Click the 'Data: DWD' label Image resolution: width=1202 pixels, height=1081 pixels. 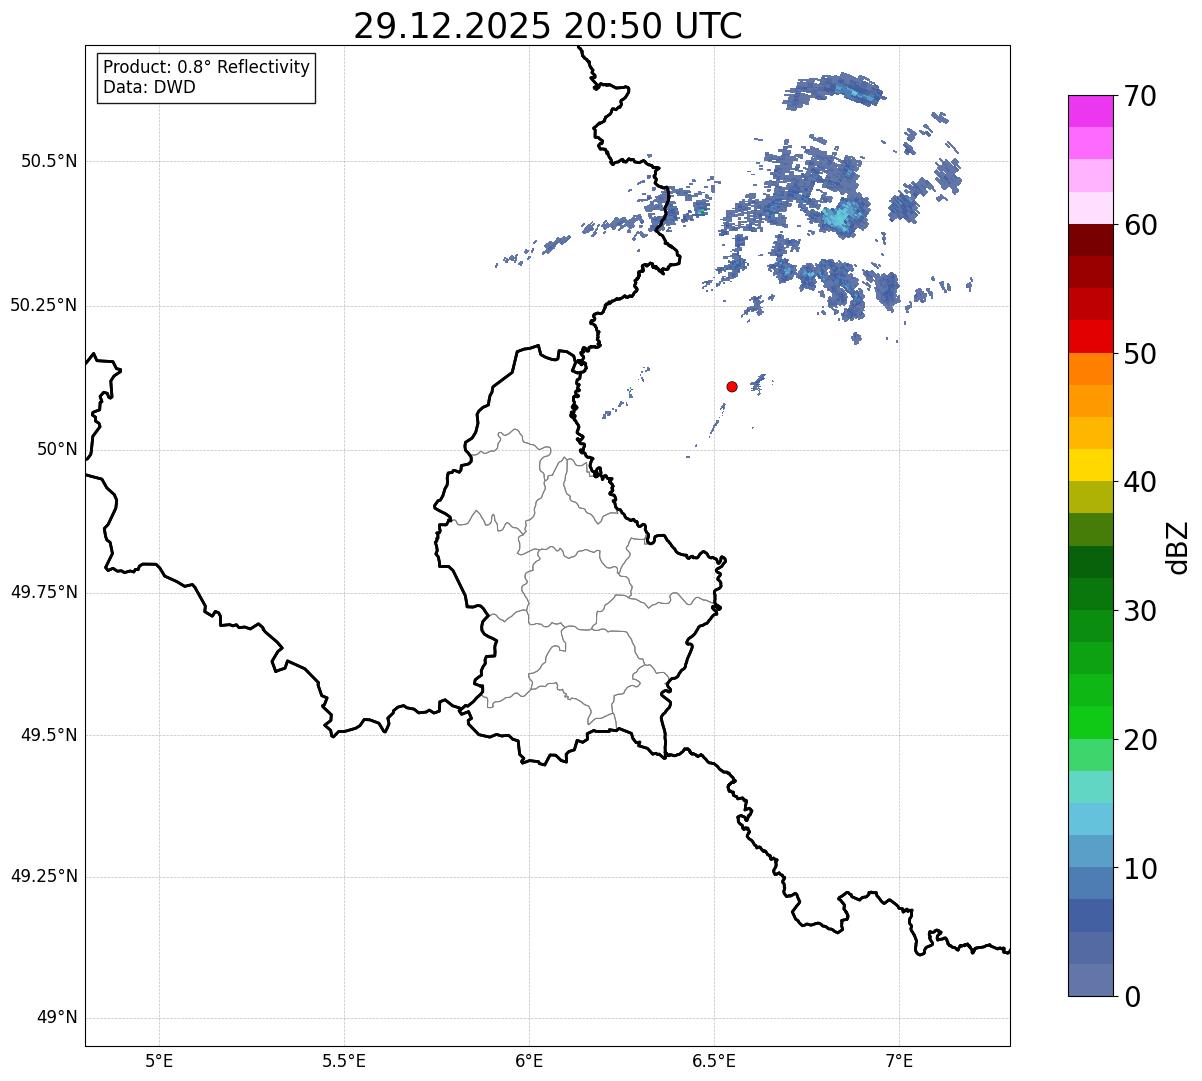tap(150, 87)
